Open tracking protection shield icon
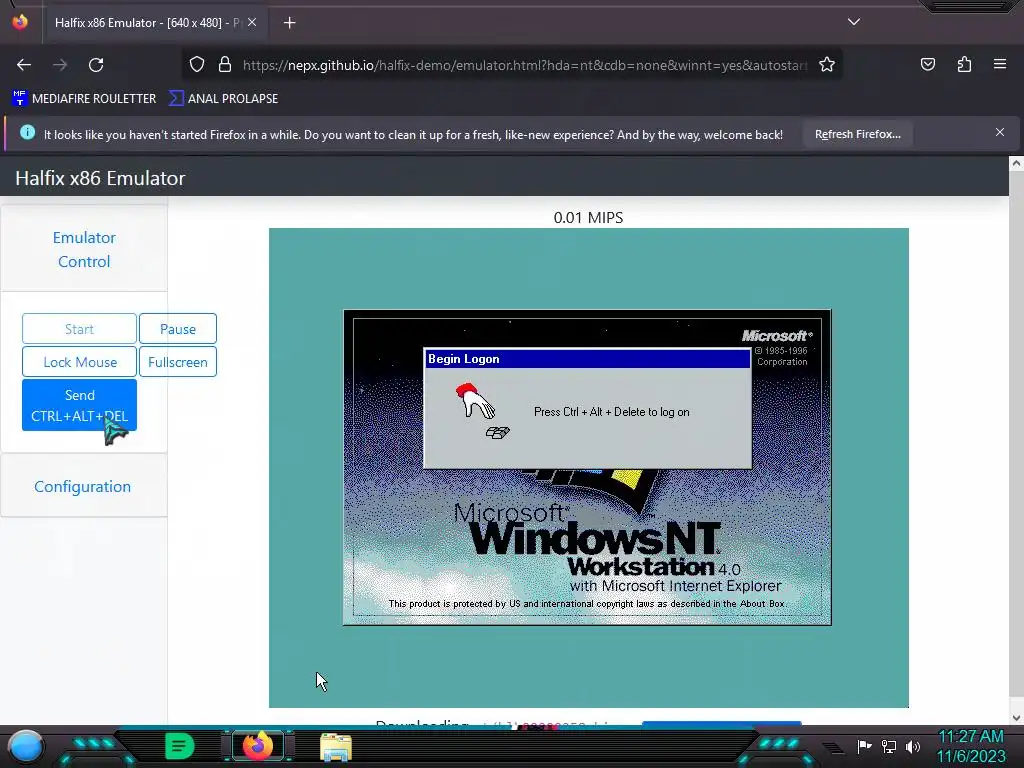 (x=197, y=65)
